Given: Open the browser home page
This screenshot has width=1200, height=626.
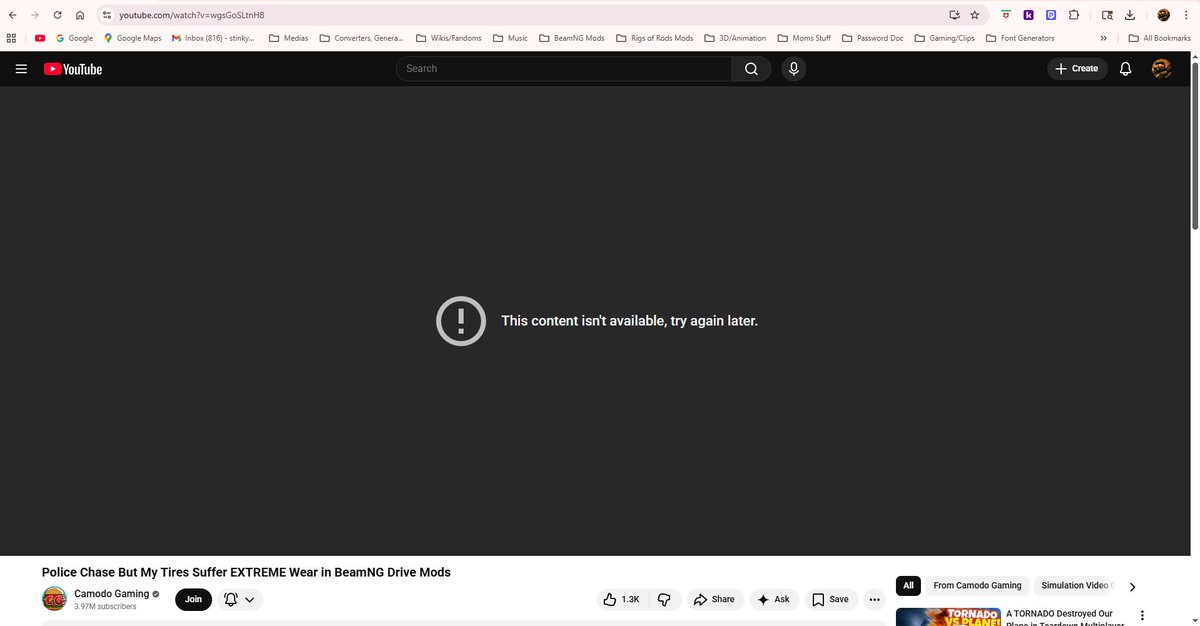Looking at the screenshot, I should (x=80, y=15).
